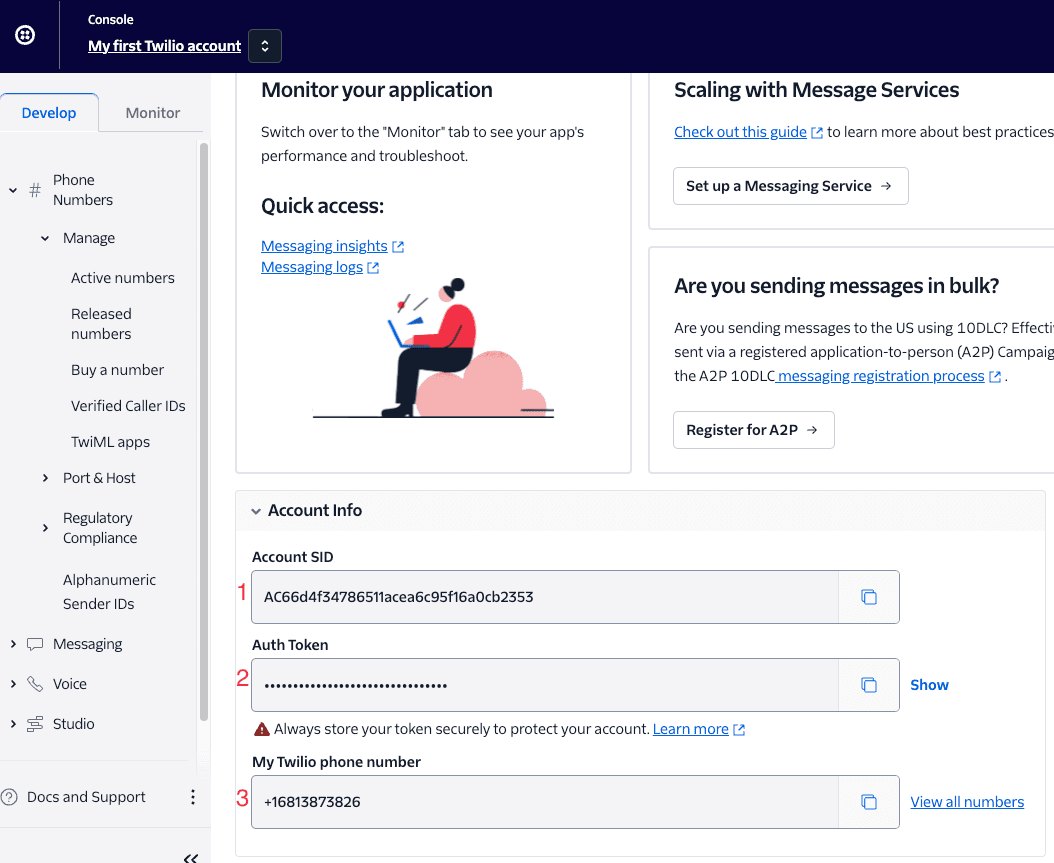1054x863 pixels.
Task: Expand the Studio section
Action: coord(13,723)
